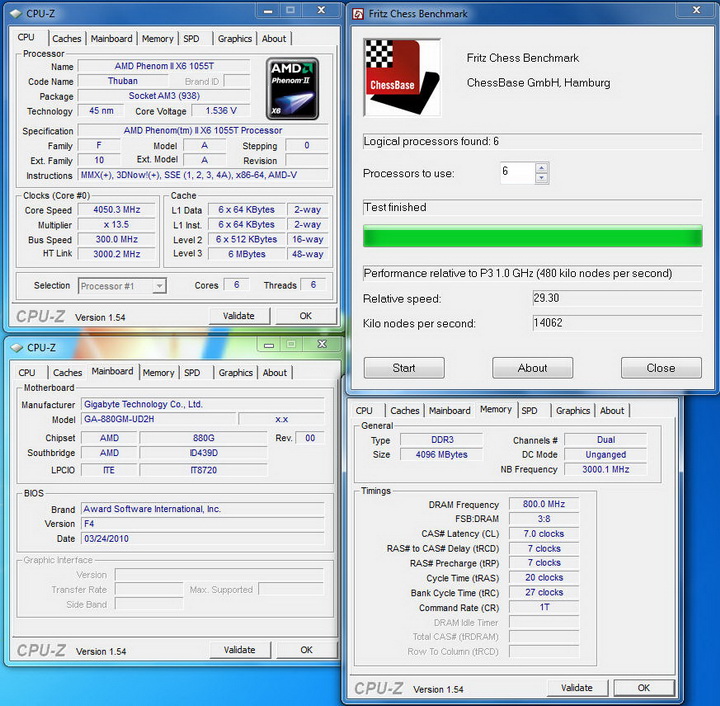The height and width of the screenshot is (706, 720).
Task: Click the BIOS date 03/24/2010
Action: [203, 538]
